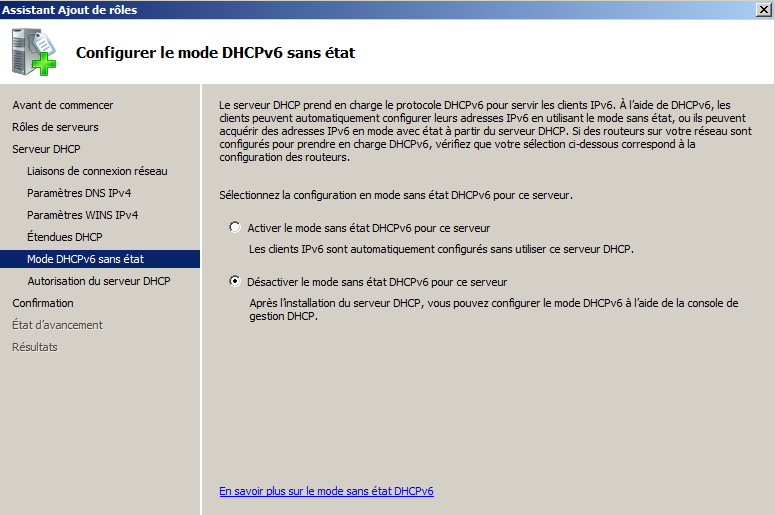
Task: Click the server with plus wizard icon
Action: 34,52
